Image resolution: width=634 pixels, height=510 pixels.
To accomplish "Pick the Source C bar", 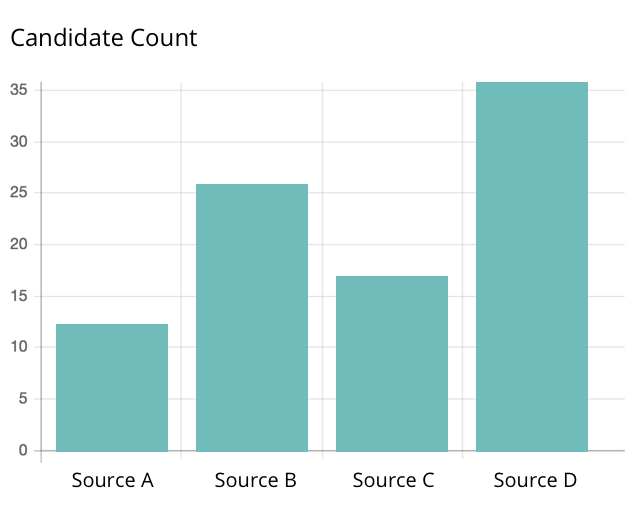I will click(392, 363).
